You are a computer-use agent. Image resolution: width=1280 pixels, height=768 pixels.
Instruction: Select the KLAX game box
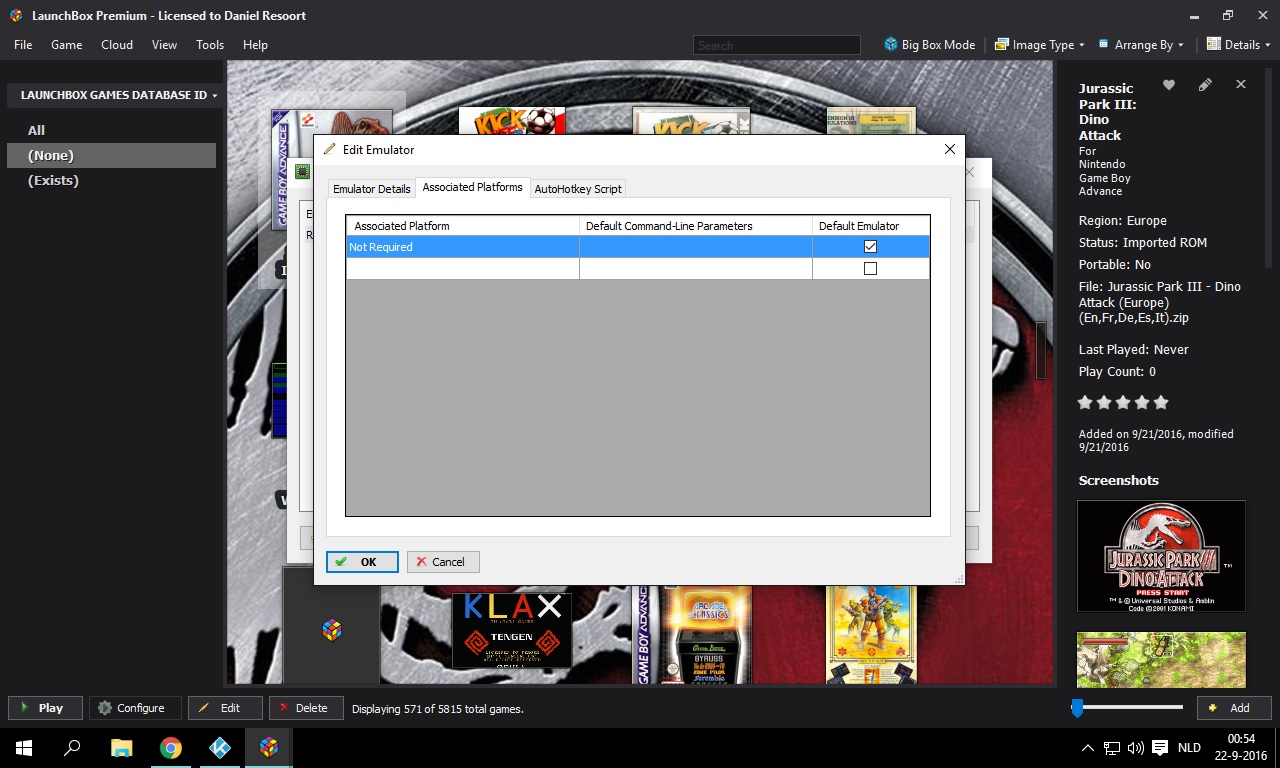click(512, 630)
